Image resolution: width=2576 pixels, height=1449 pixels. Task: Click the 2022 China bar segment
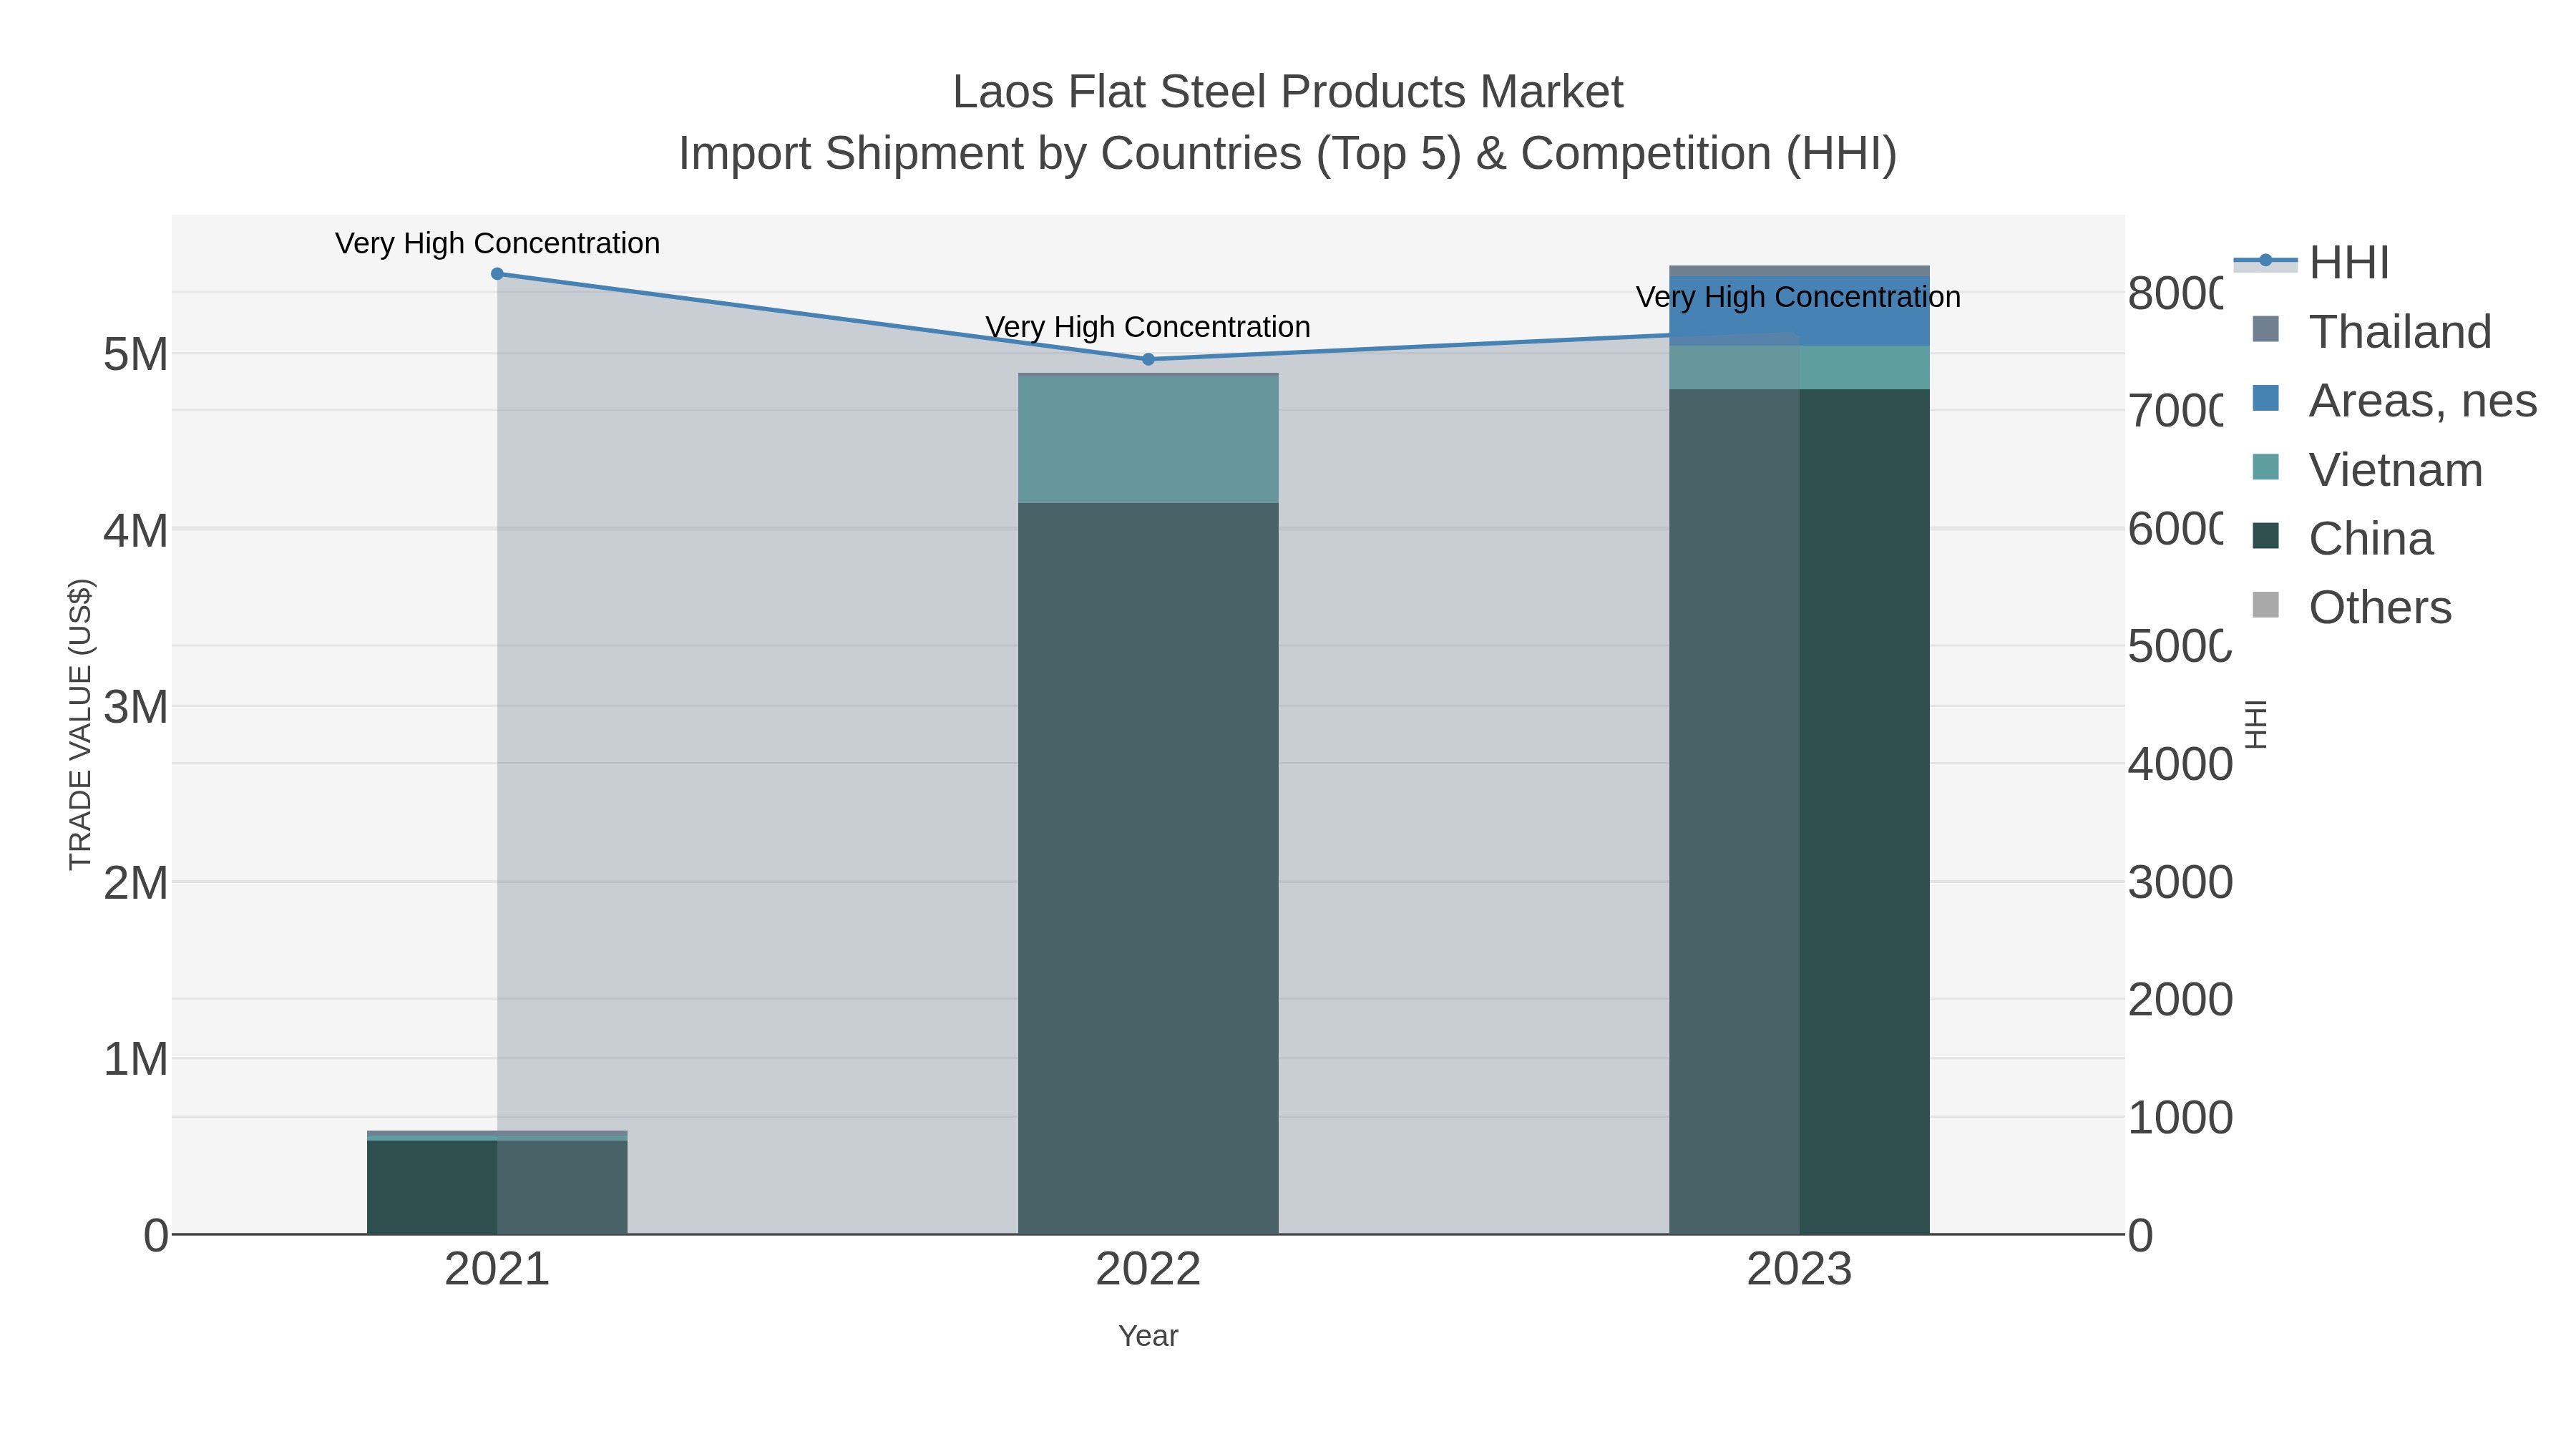click(x=1148, y=868)
